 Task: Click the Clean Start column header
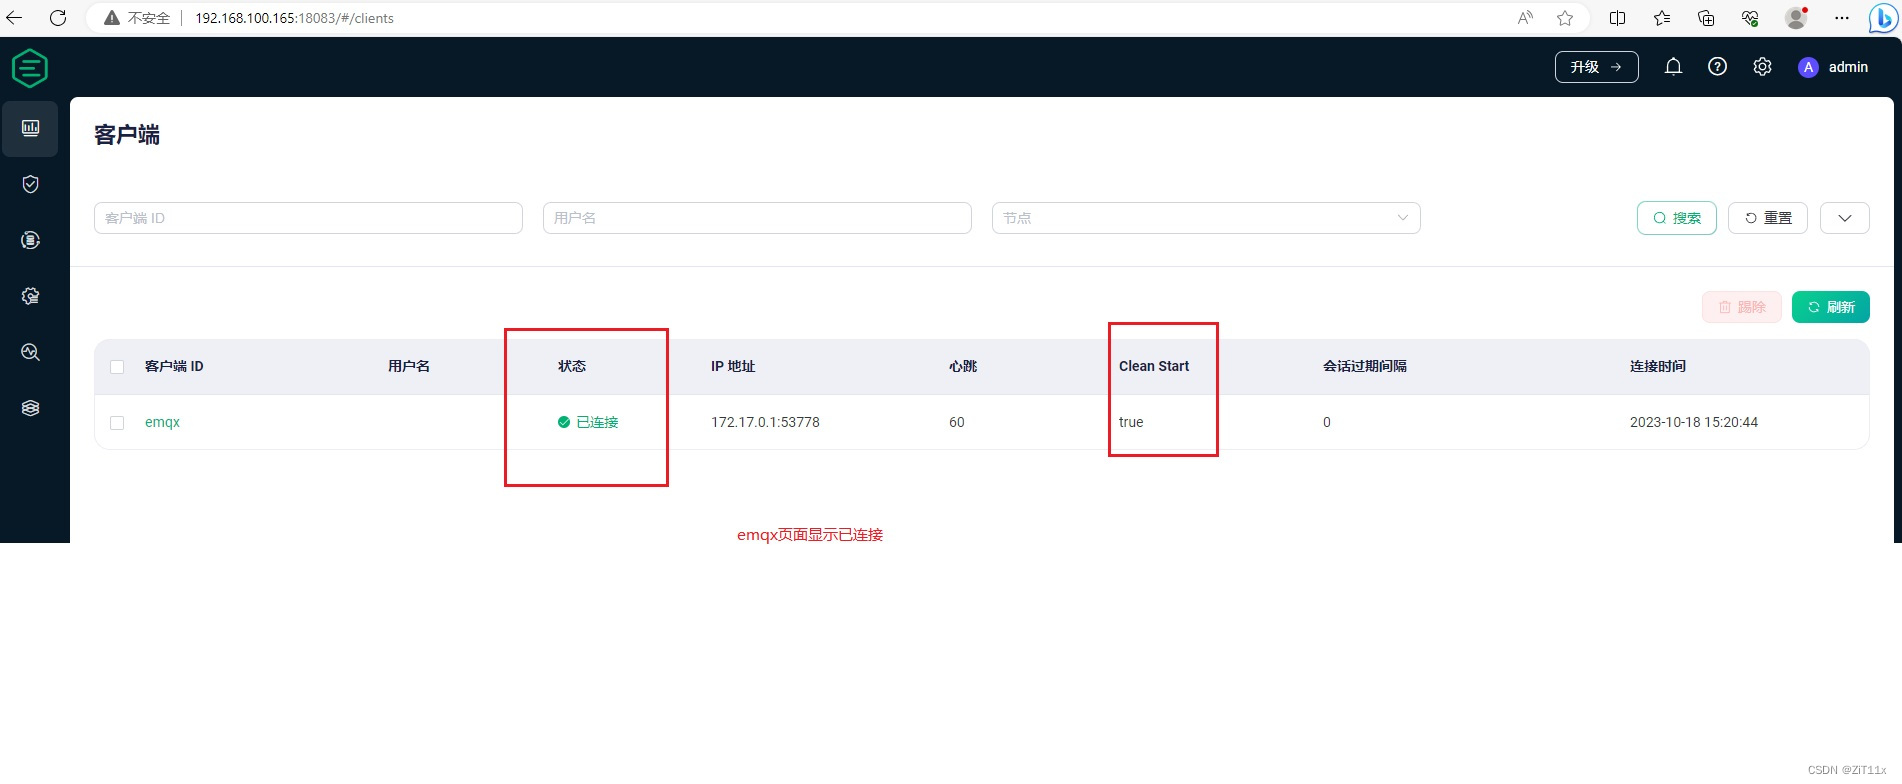pyautogui.click(x=1154, y=366)
